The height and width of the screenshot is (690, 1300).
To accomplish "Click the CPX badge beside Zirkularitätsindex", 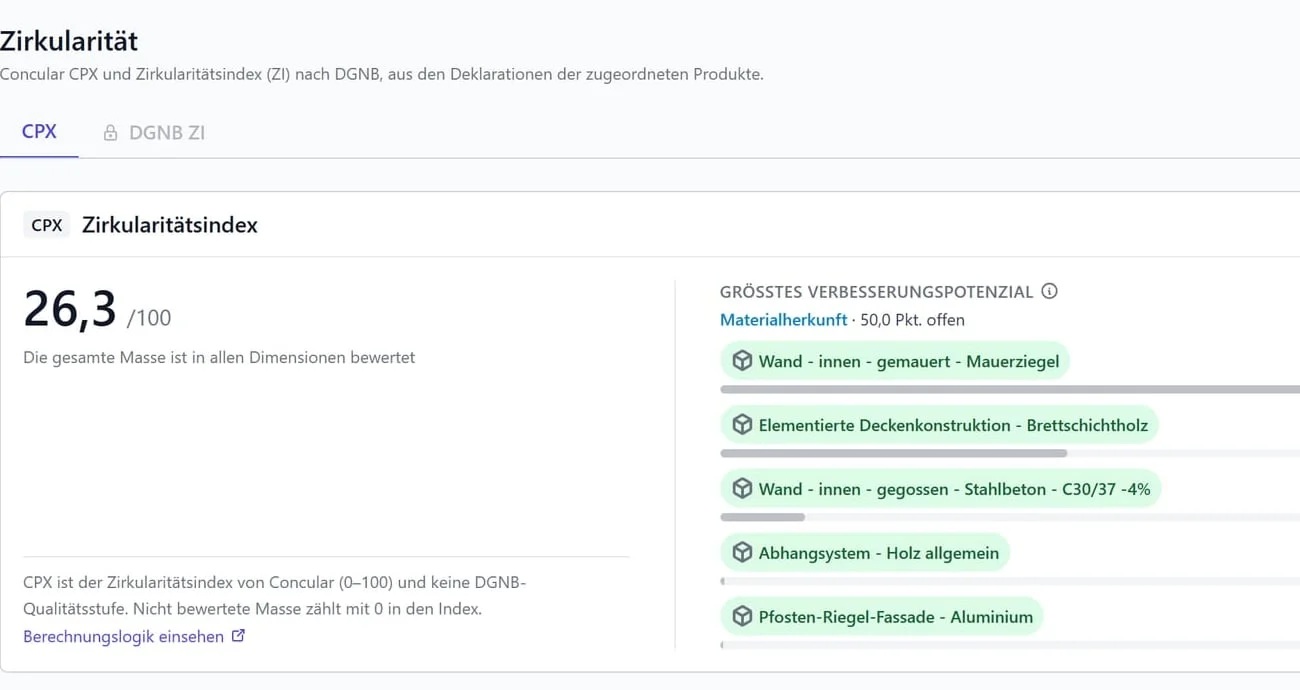I will [x=47, y=225].
